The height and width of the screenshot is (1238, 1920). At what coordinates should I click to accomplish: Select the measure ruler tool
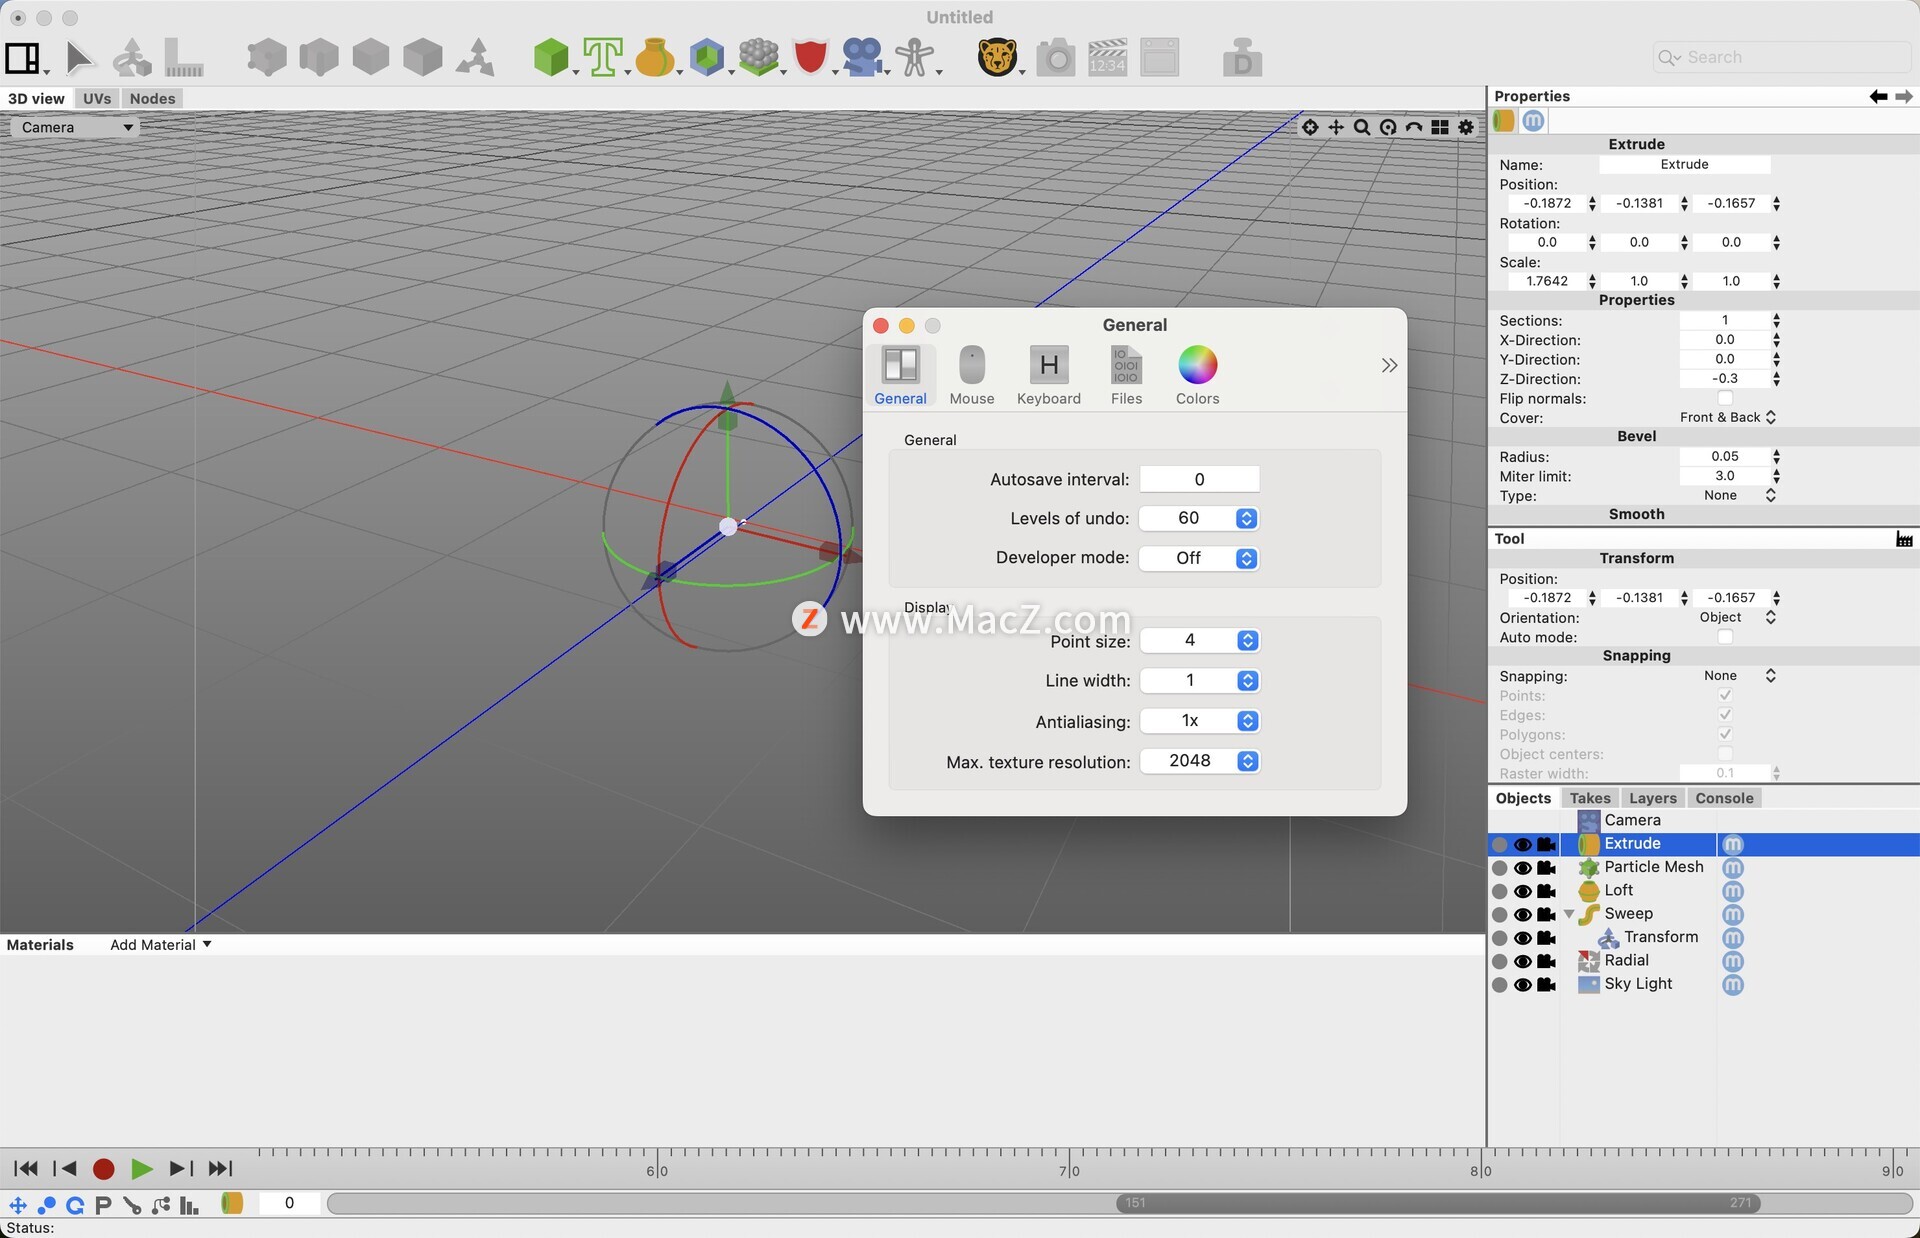point(183,58)
